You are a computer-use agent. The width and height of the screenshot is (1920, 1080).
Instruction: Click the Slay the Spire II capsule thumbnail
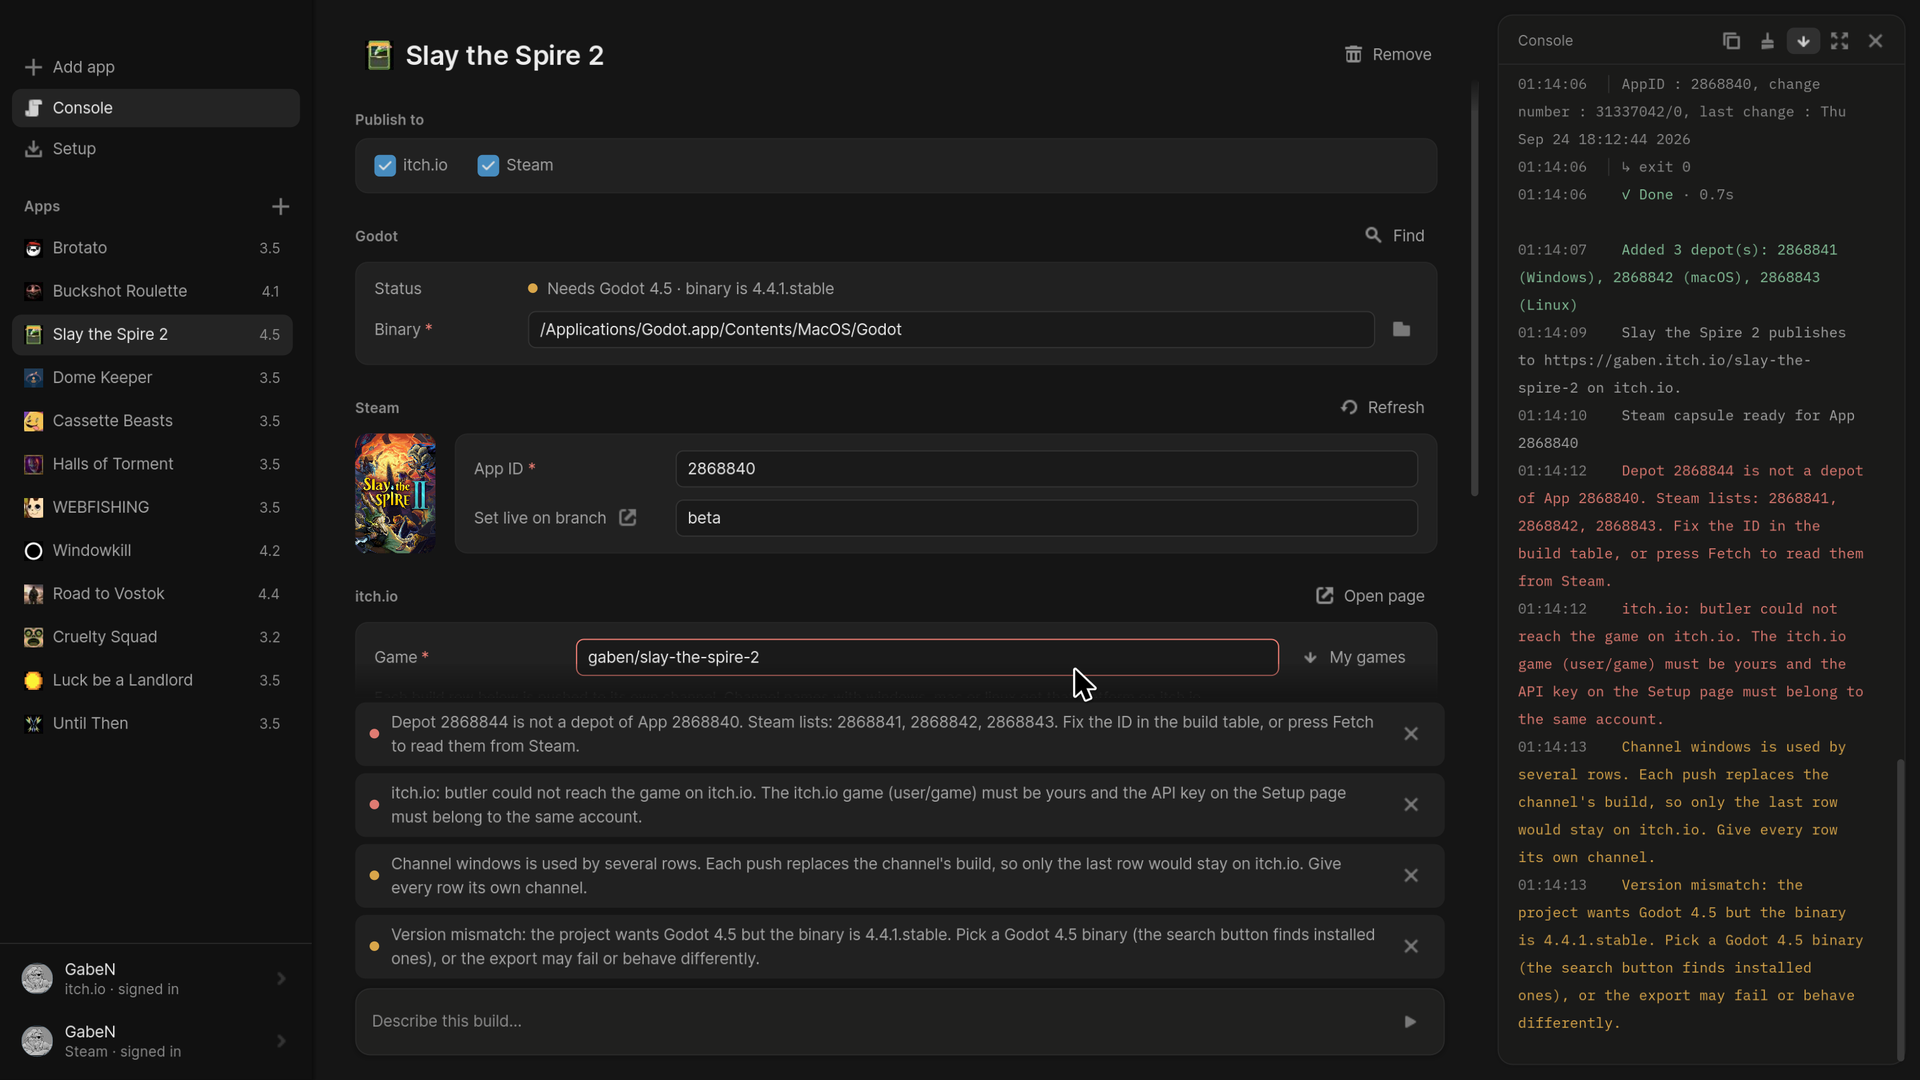[x=395, y=493]
